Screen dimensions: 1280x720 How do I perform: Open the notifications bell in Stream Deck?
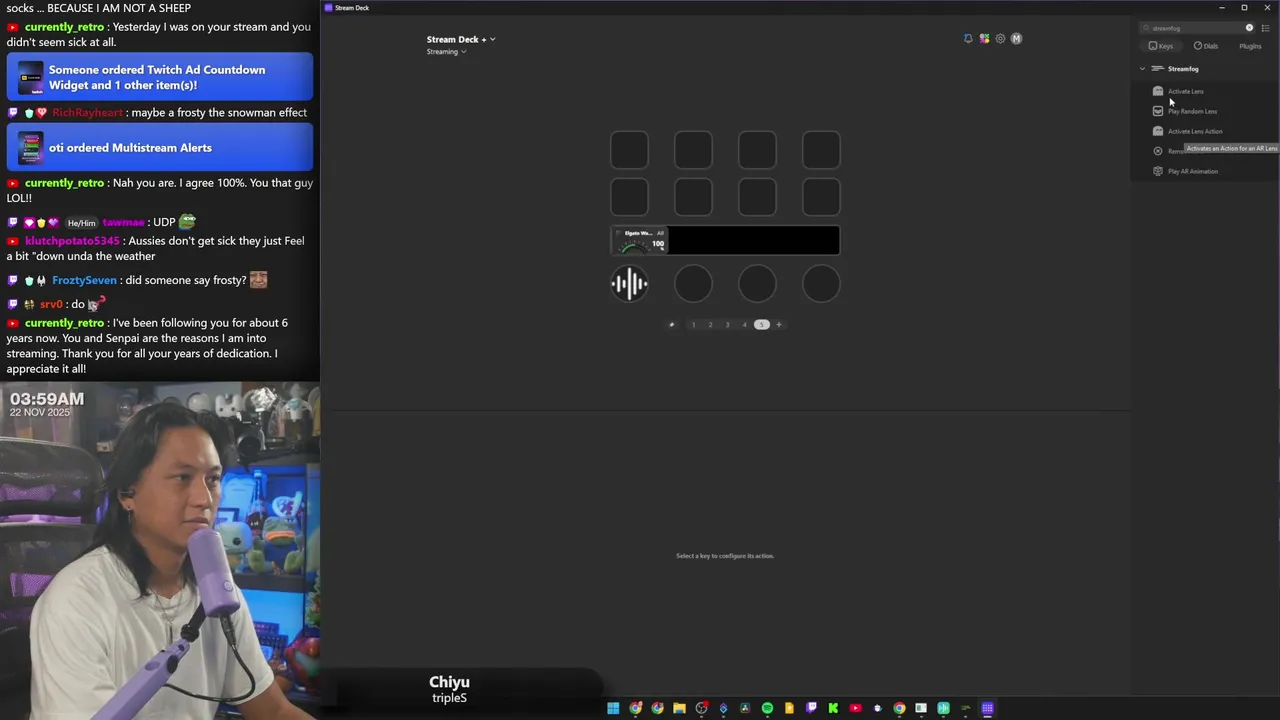pyautogui.click(x=968, y=39)
